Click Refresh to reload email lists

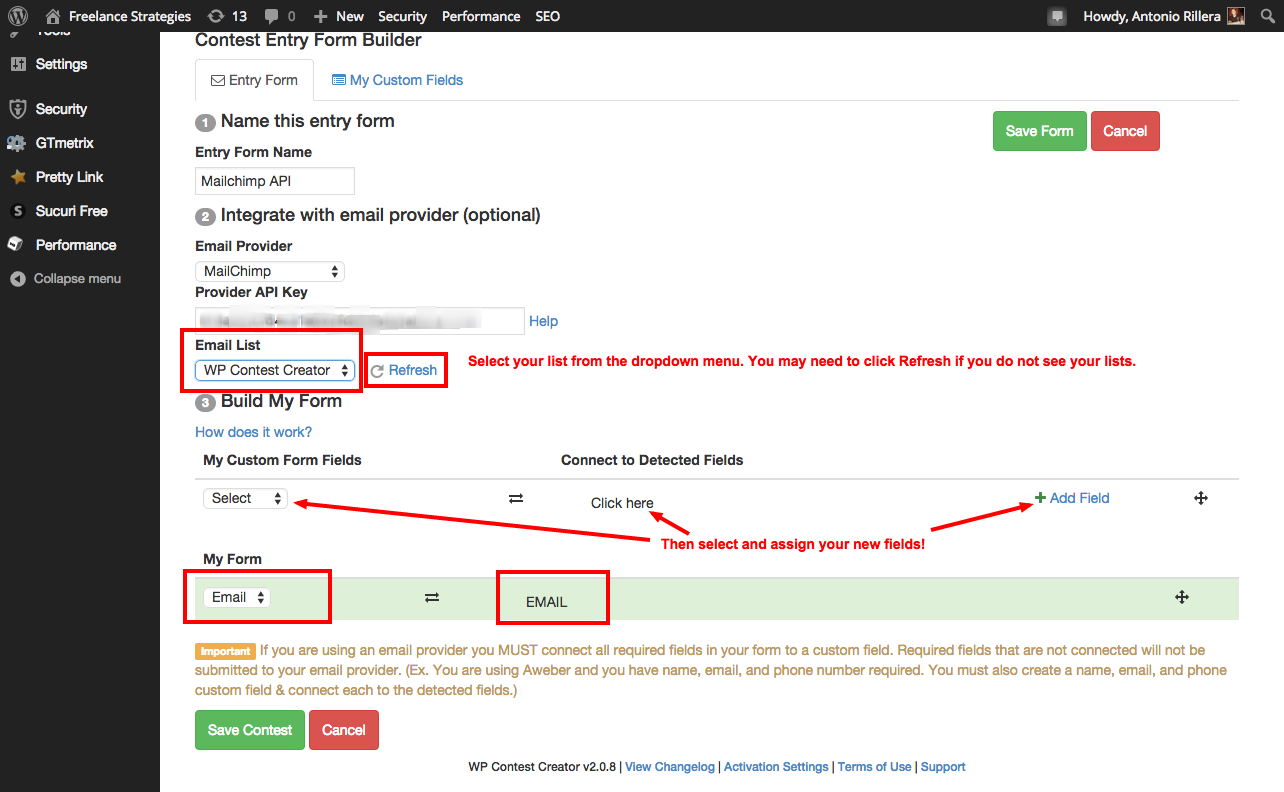[x=404, y=370]
